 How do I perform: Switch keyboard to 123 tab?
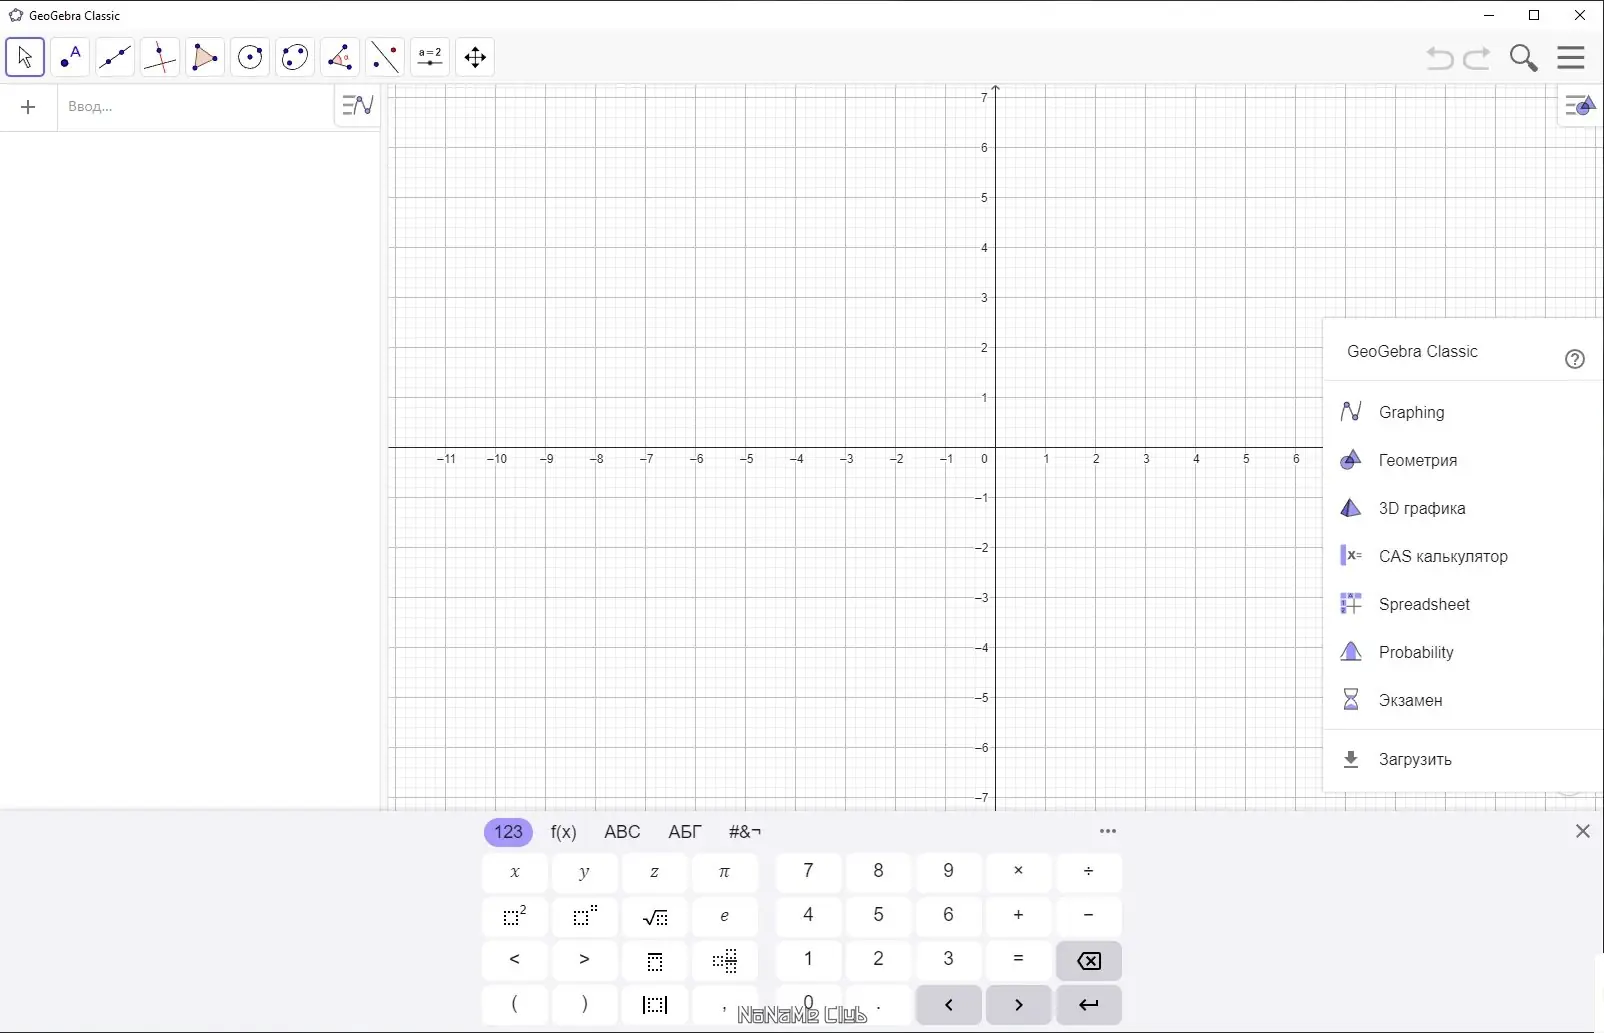coord(508,832)
